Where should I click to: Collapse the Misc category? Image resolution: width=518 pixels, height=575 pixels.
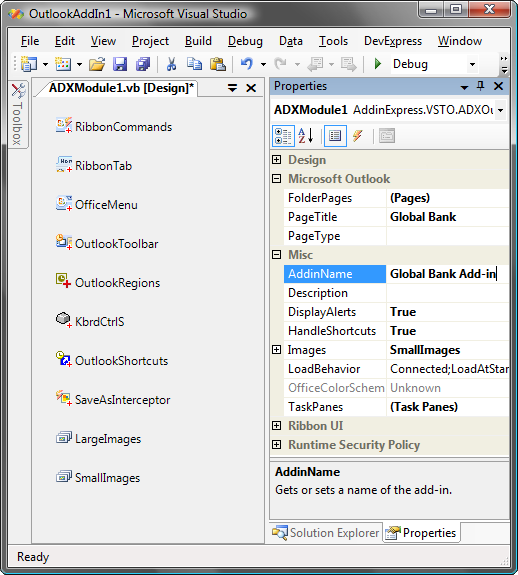[x=276, y=254]
